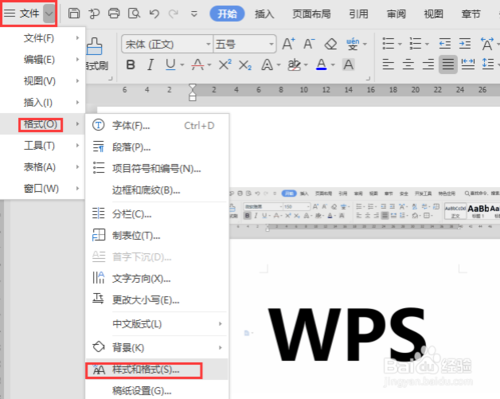Open the font dialog launcher corner arrow
The width and height of the screenshot is (500, 399).
(368, 79)
